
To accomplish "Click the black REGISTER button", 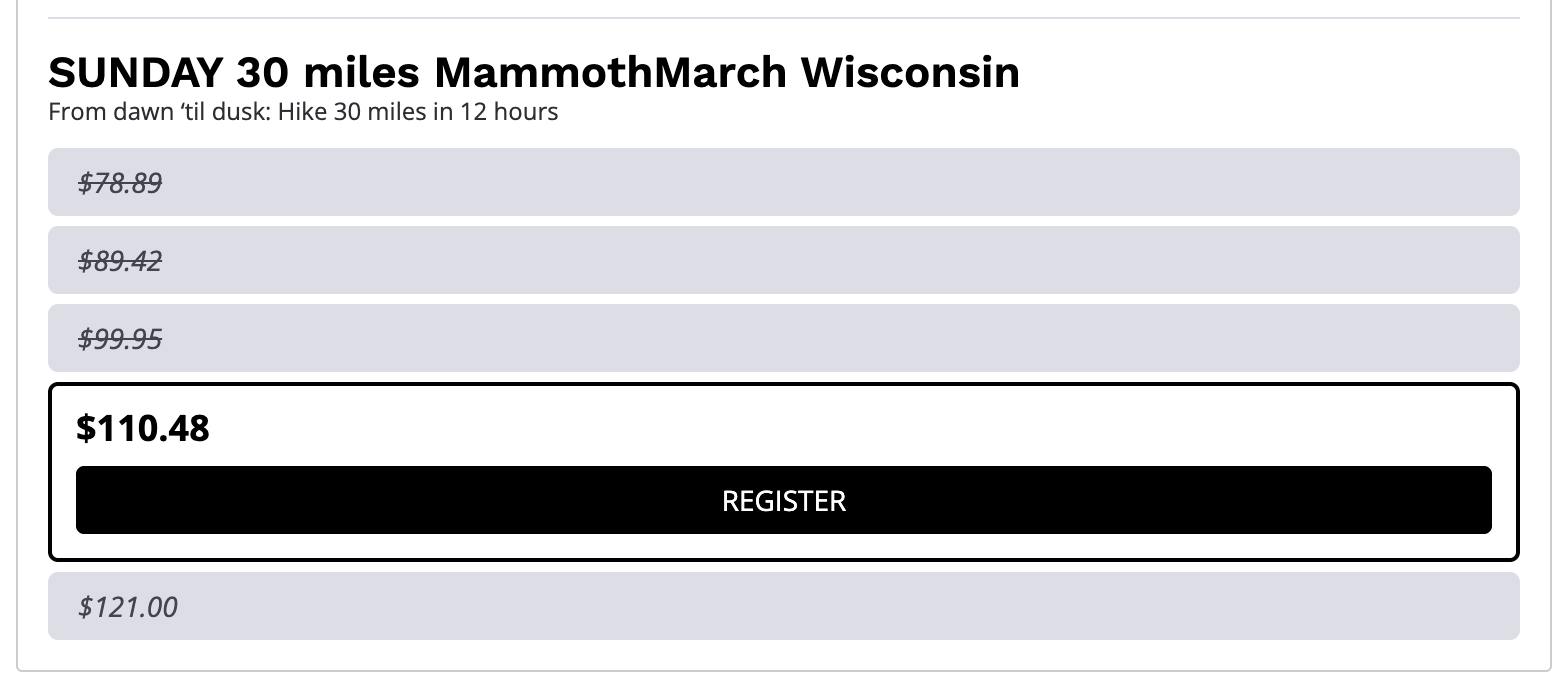I will pyautogui.click(x=783, y=500).
